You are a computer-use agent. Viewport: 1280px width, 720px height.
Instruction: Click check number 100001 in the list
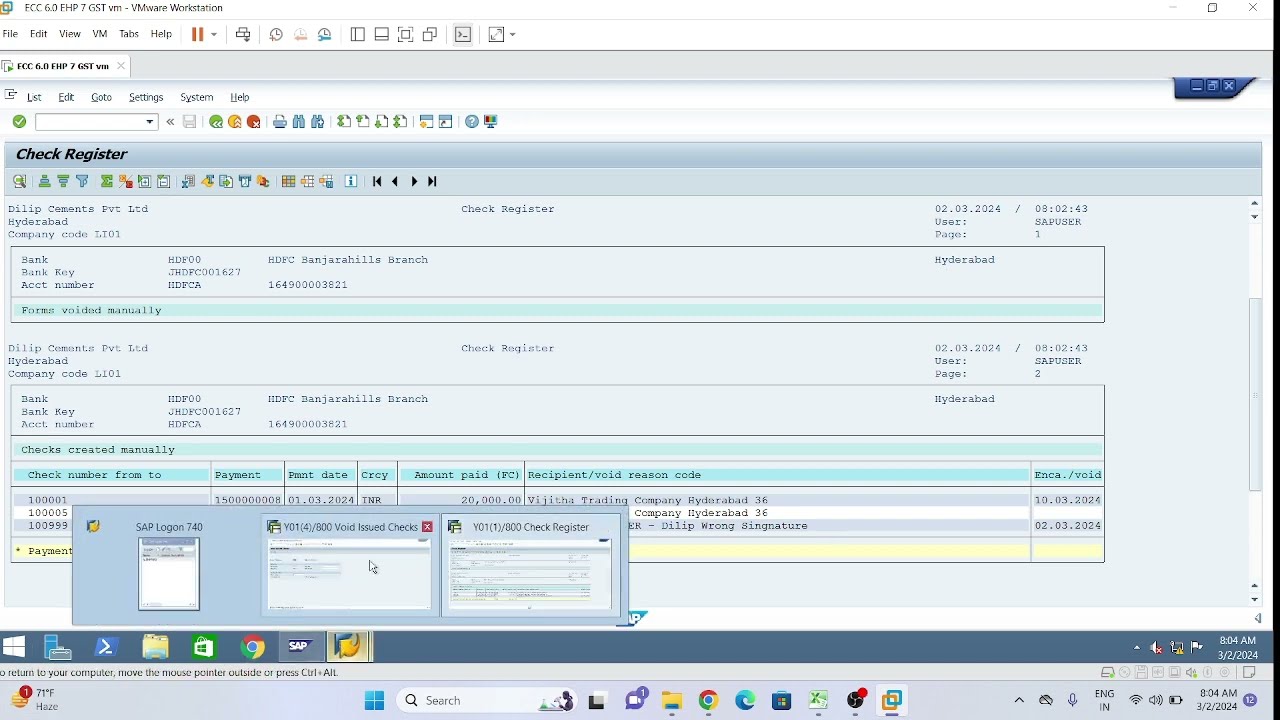tap(48, 500)
